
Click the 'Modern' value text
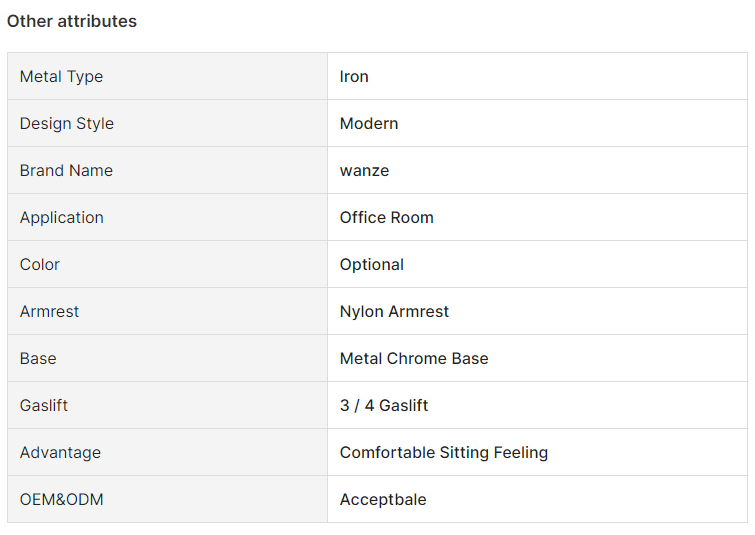pos(369,123)
